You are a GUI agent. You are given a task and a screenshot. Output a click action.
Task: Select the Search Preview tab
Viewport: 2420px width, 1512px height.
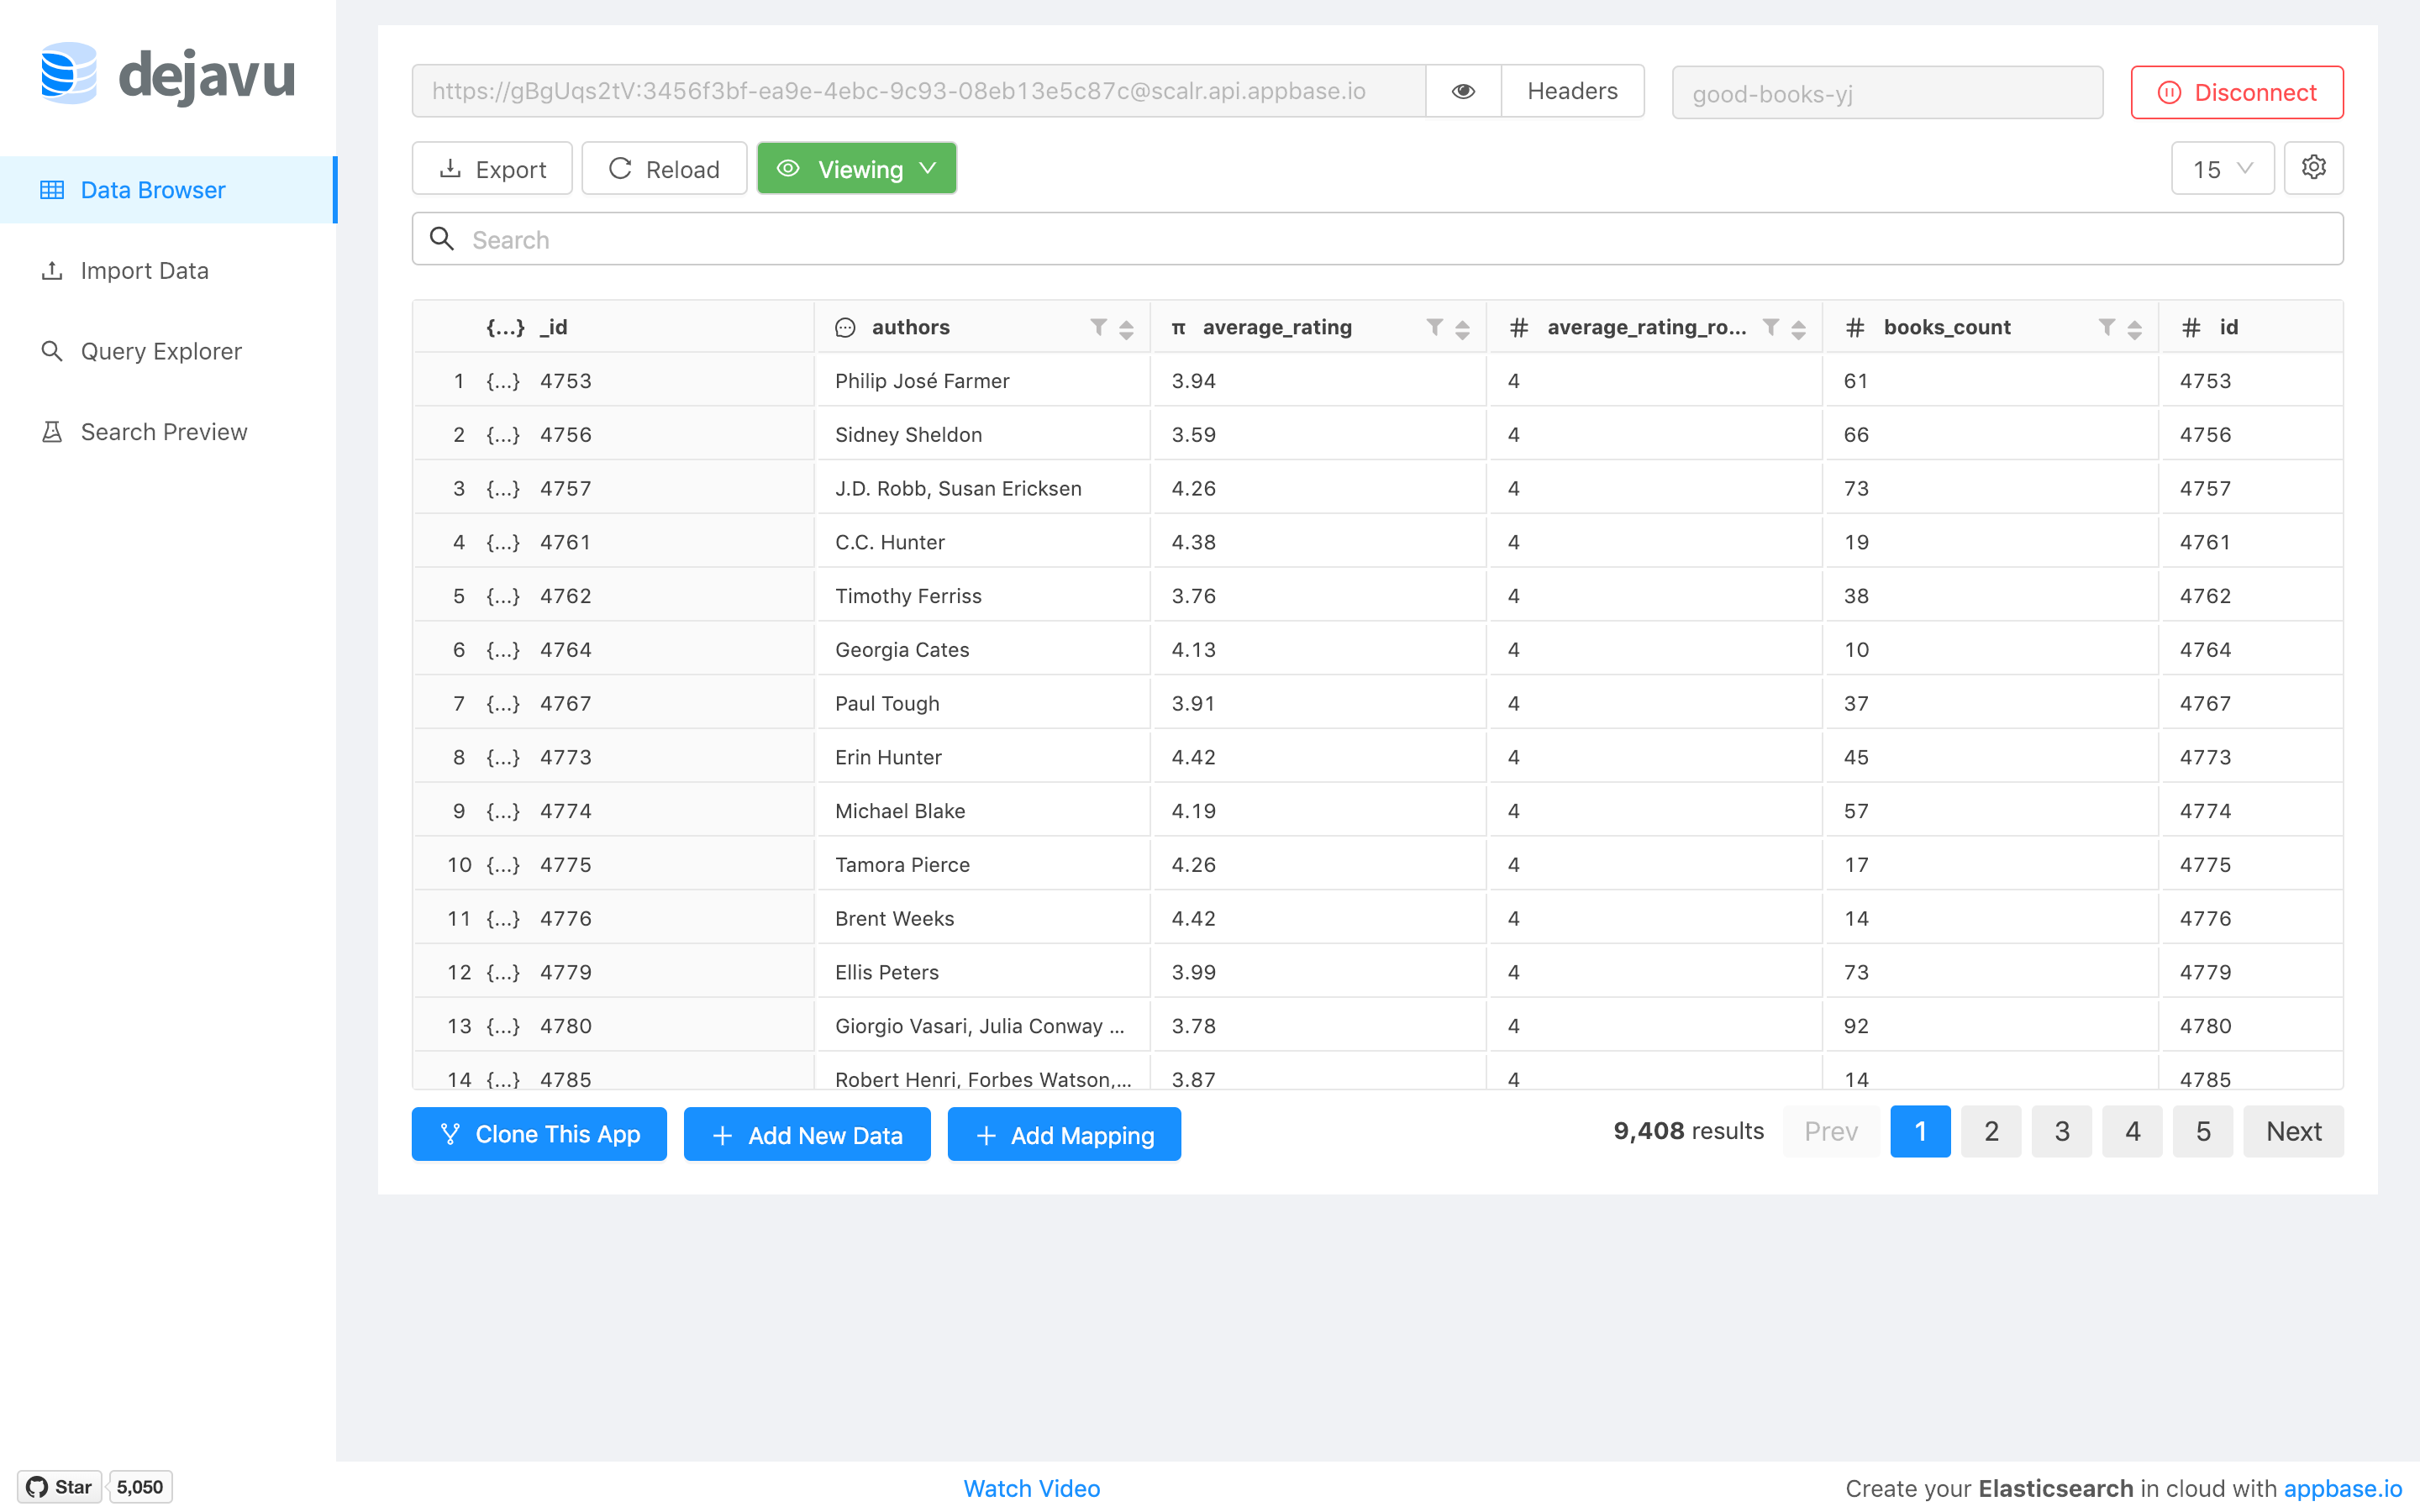click(162, 430)
